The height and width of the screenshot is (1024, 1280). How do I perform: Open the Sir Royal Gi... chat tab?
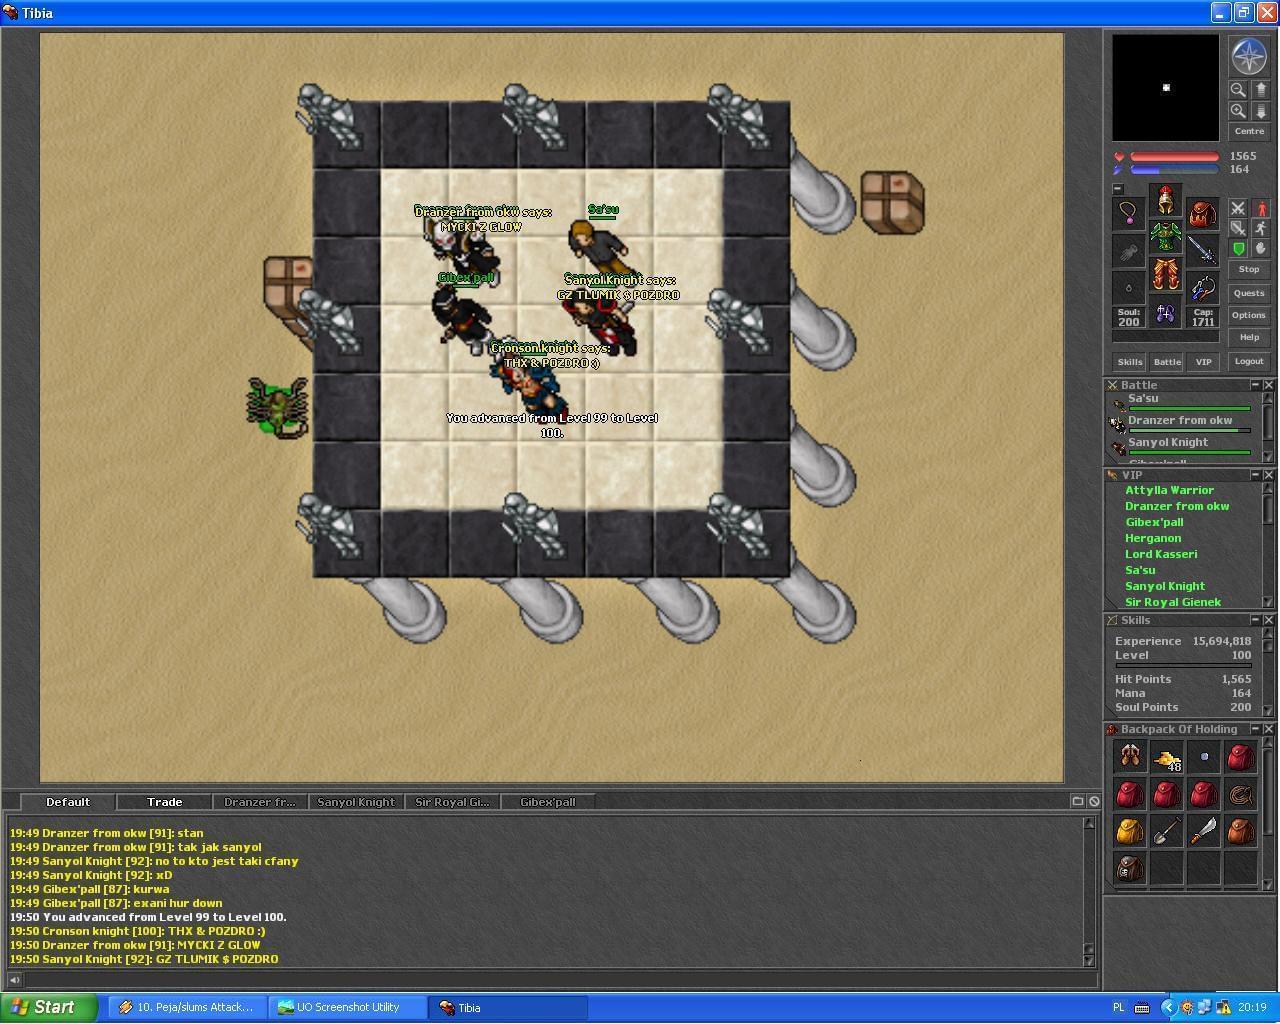pos(452,802)
